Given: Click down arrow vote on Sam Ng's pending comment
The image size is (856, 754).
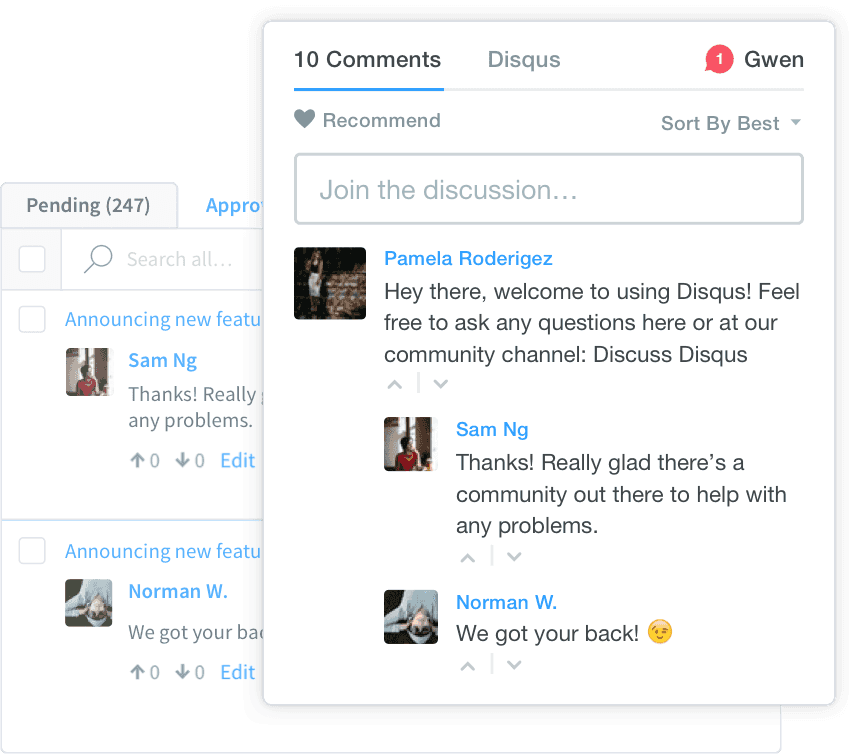Looking at the screenshot, I should (x=182, y=460).
